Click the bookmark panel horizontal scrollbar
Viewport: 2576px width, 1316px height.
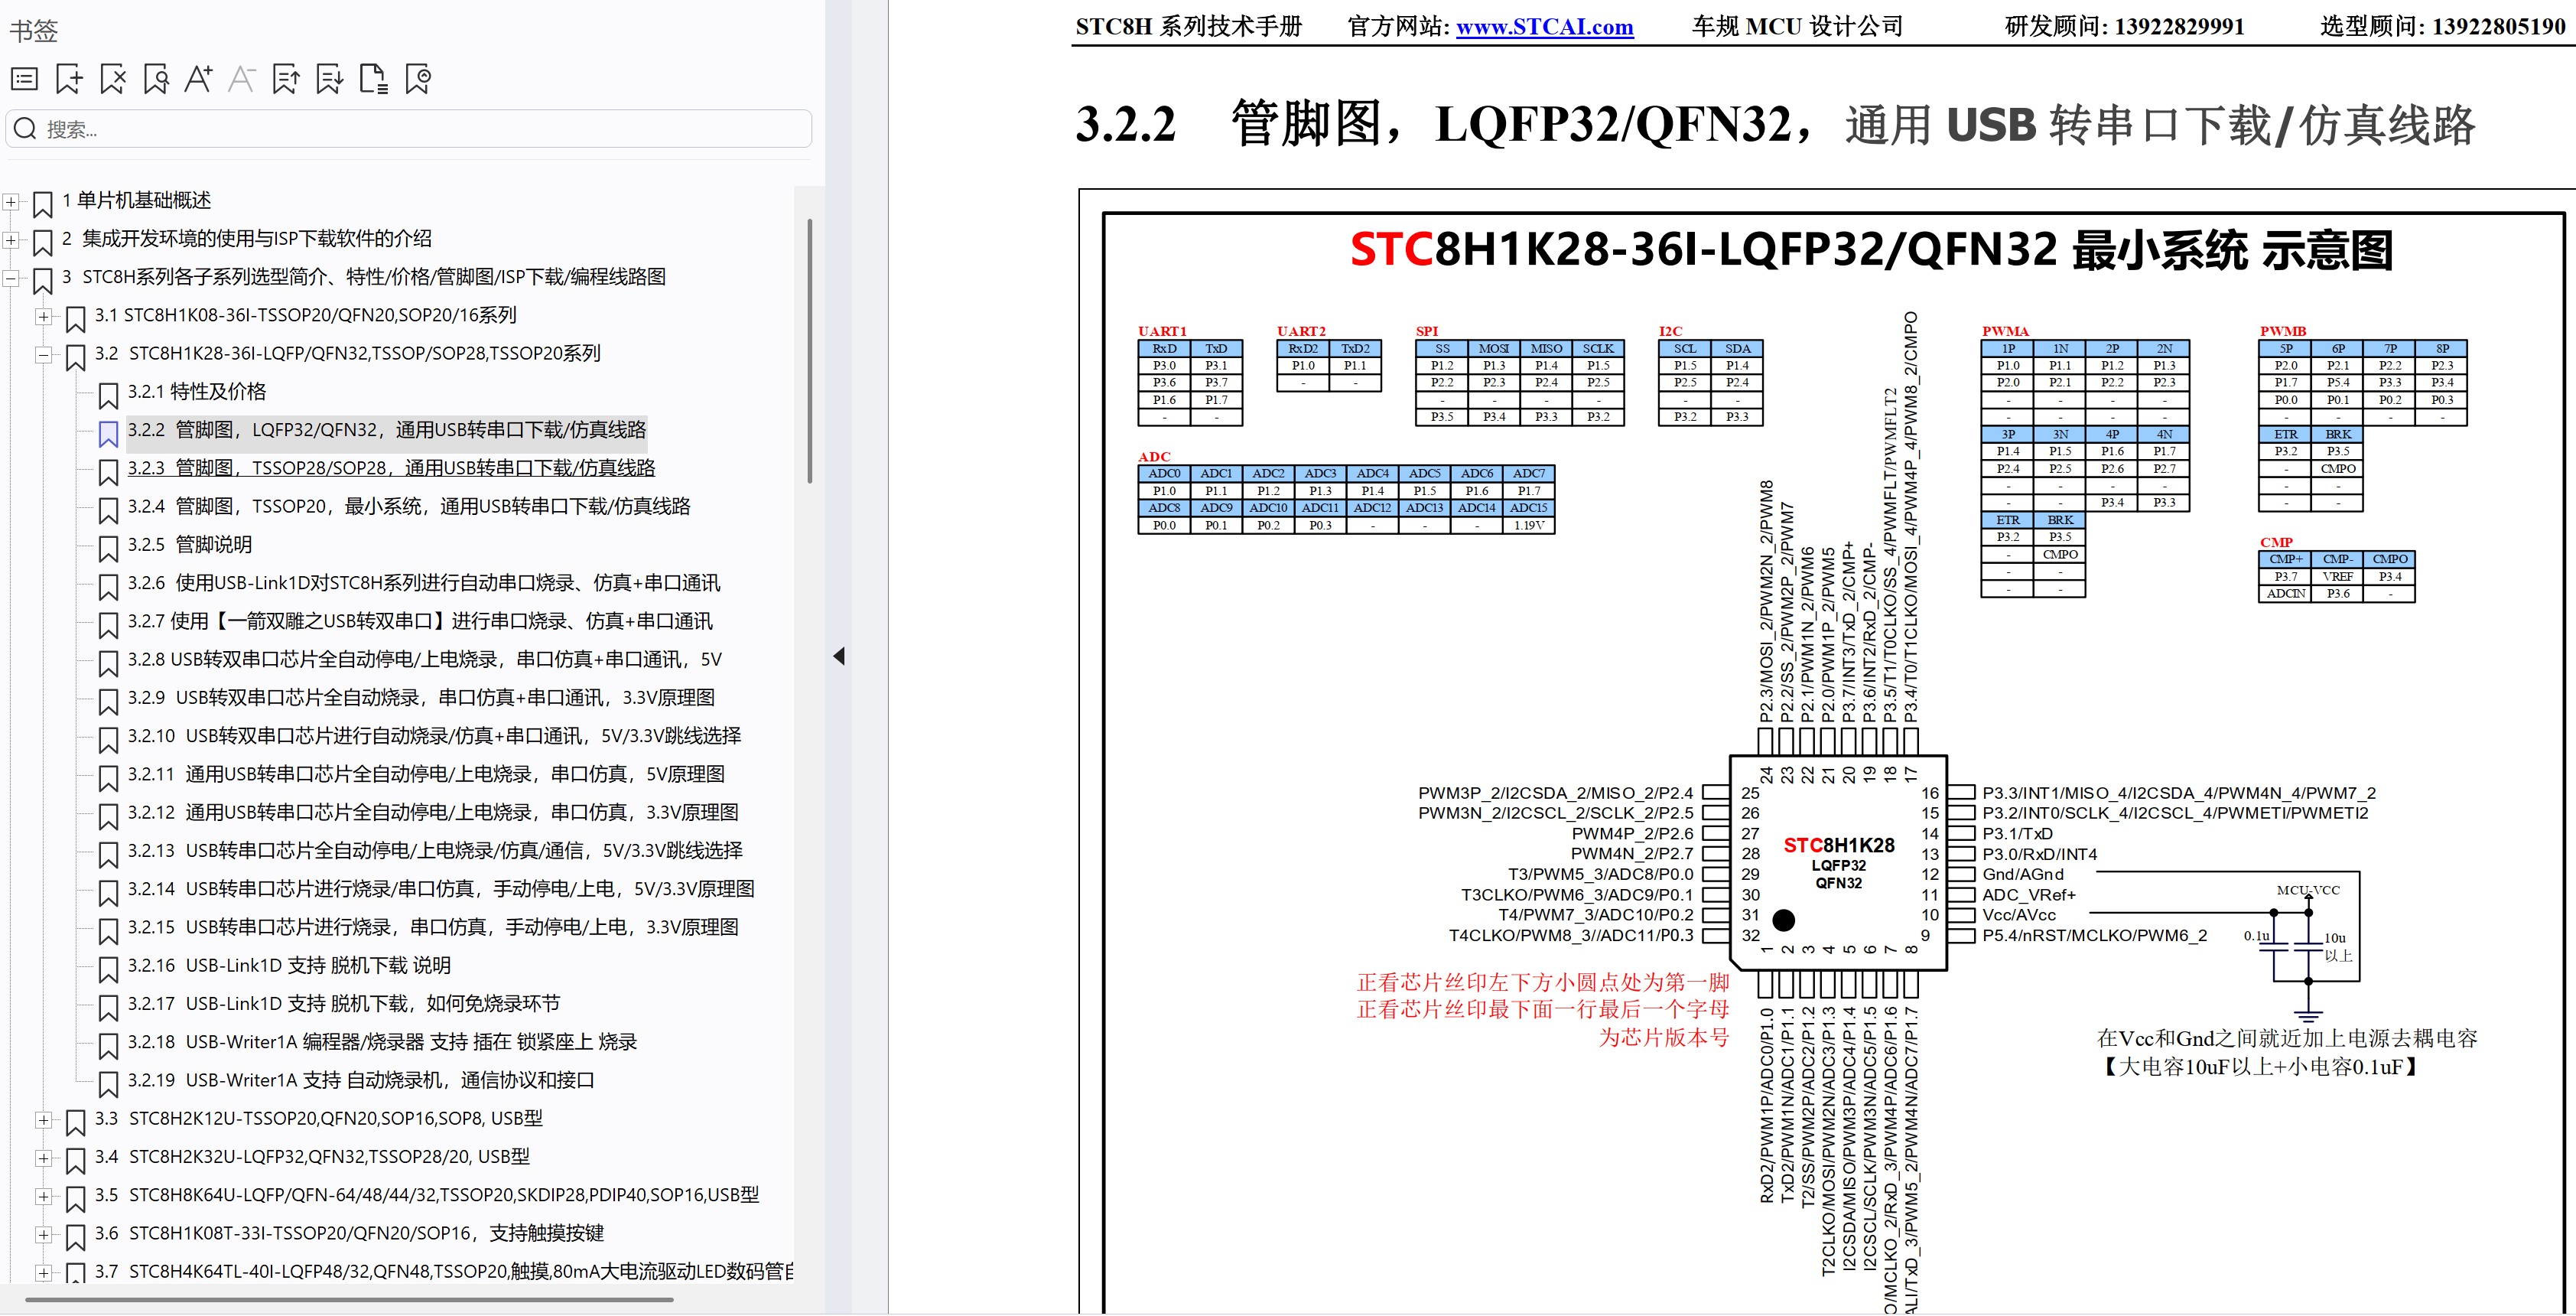[350, 1299]
